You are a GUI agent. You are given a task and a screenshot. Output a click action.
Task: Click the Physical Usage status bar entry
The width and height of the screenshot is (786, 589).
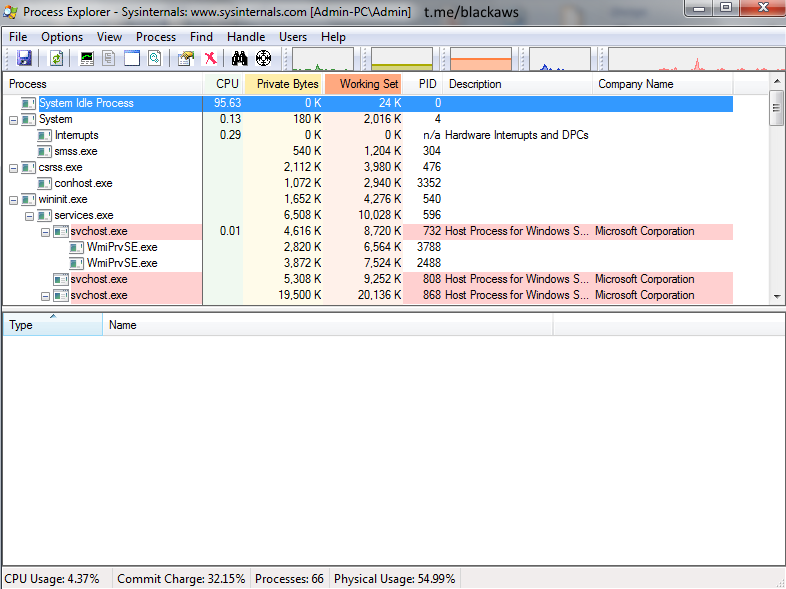(395, 579)
